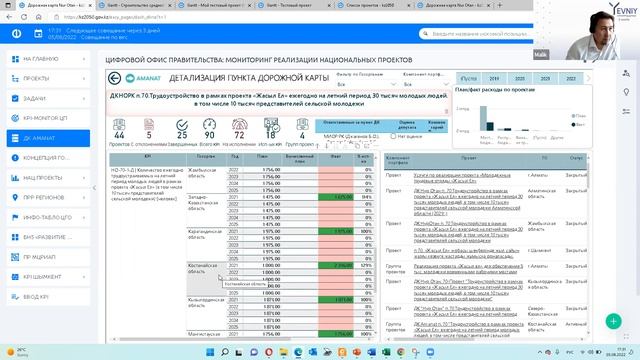Viewport: 640px width, 360px height.
Task: Open 'KPI-MONITOR ЦП' in the sidebar
Action: pyautogui.click(x=48, y=118)
